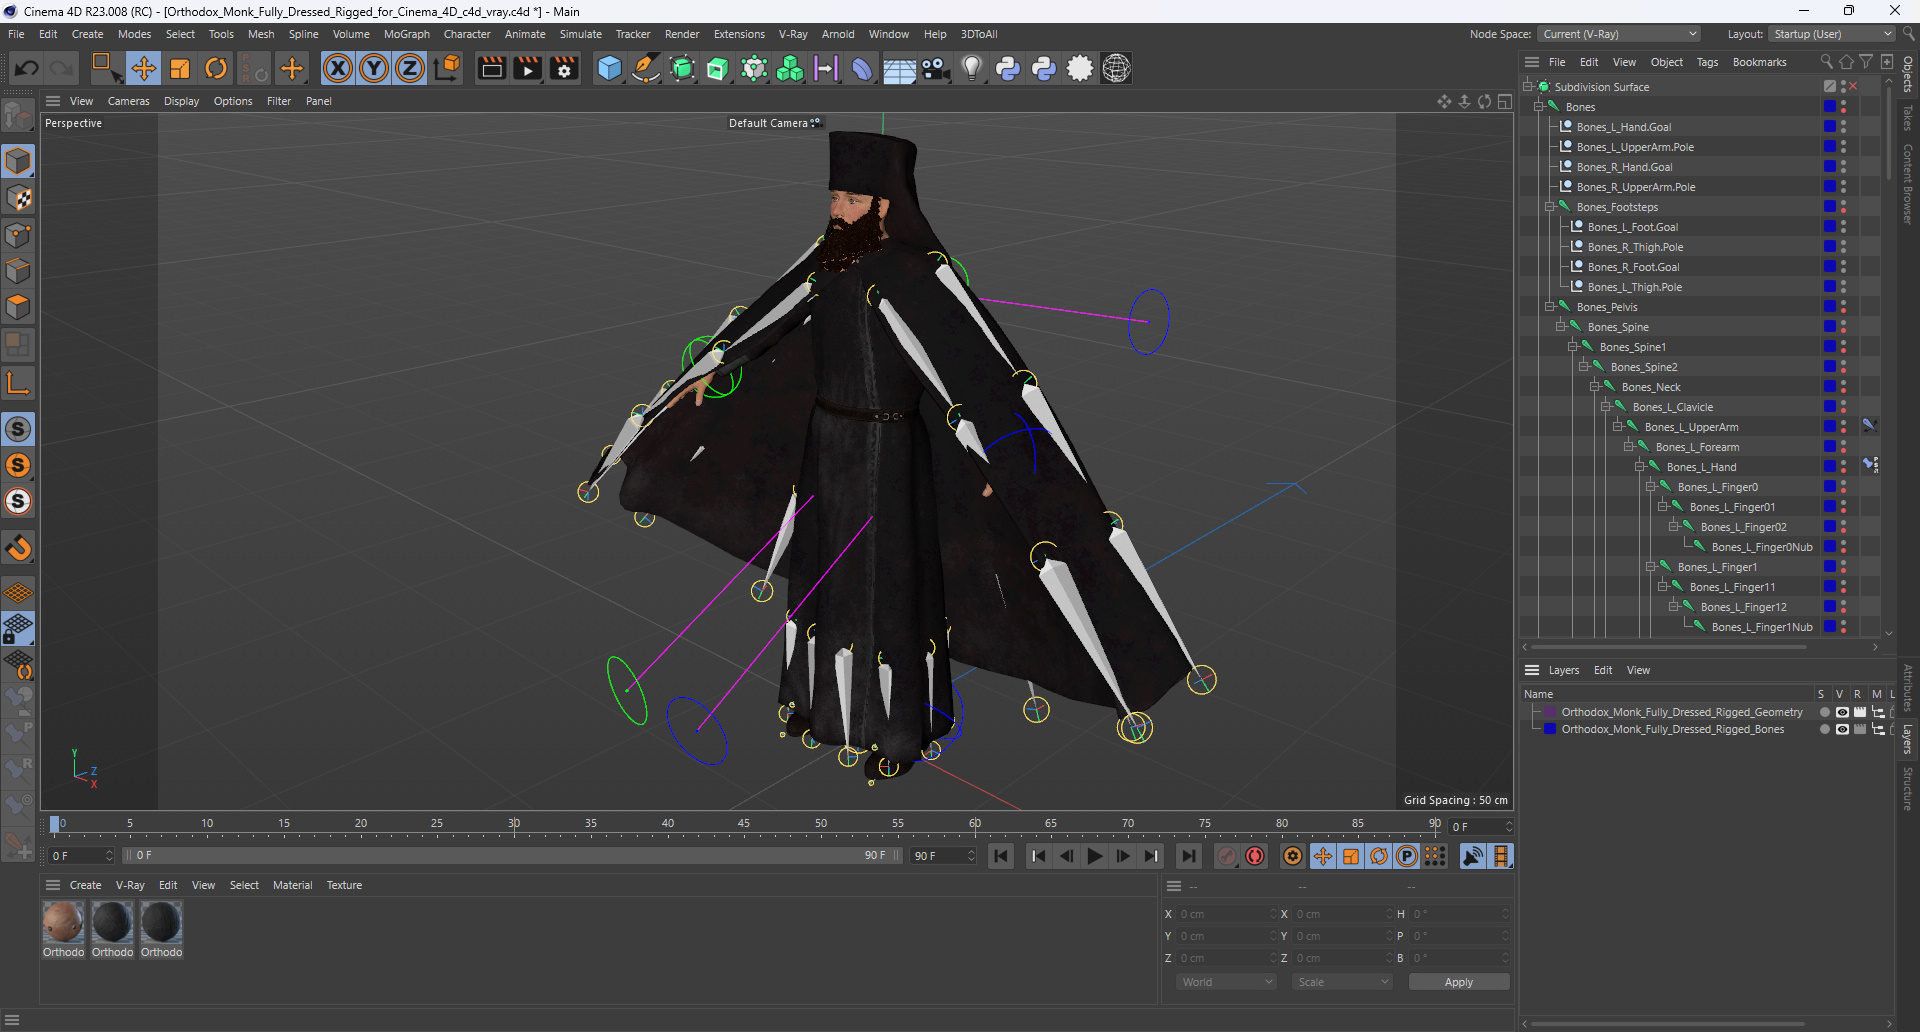This screenshot has height=1032, width=1920.
Task: Open the Scale mode dropdown
Action: pyautogui.click(x=1343, y=982)
